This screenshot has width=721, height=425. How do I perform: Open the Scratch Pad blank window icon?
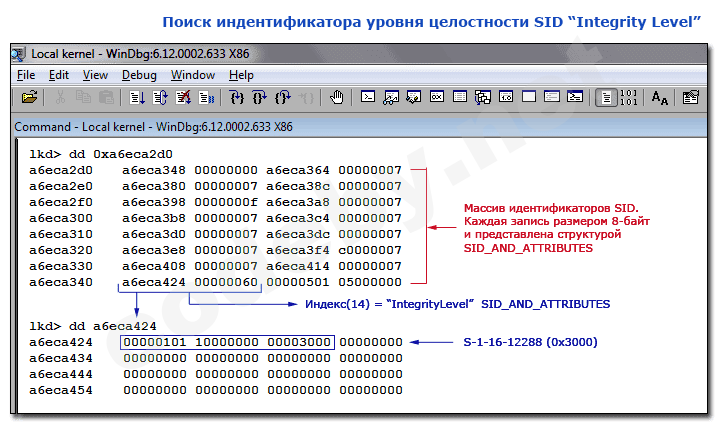coord(529,97)
